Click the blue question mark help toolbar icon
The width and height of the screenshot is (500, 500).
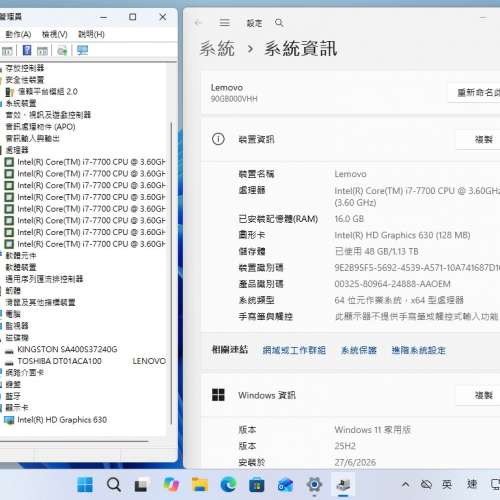(27, 50)
